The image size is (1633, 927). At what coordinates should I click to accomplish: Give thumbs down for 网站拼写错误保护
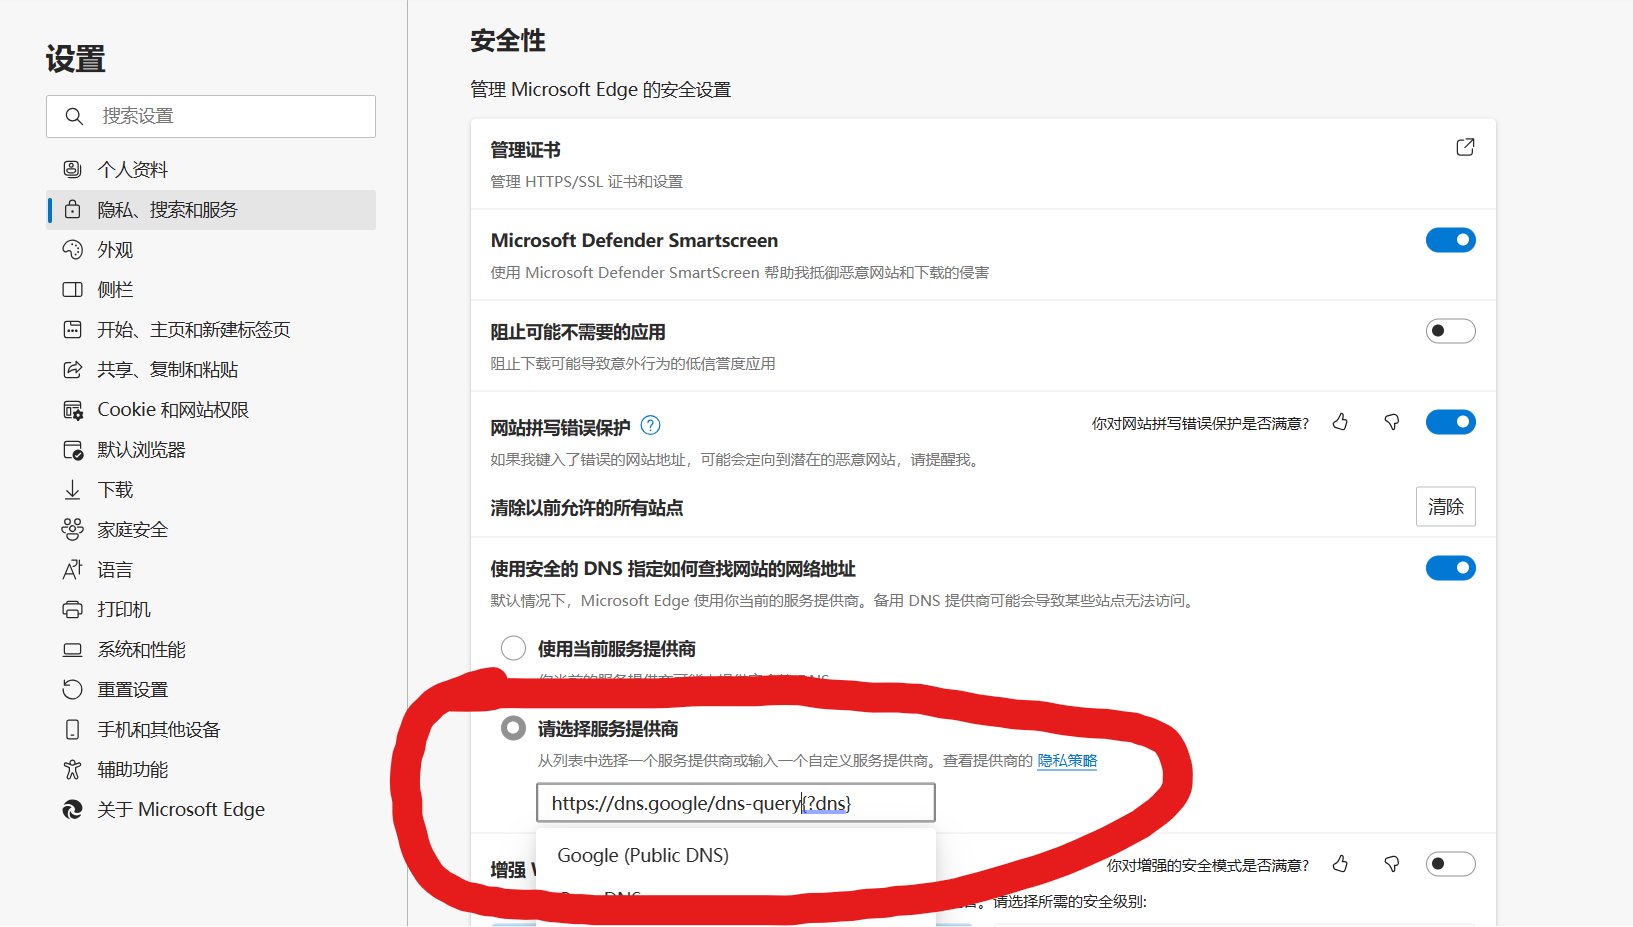1391,422
